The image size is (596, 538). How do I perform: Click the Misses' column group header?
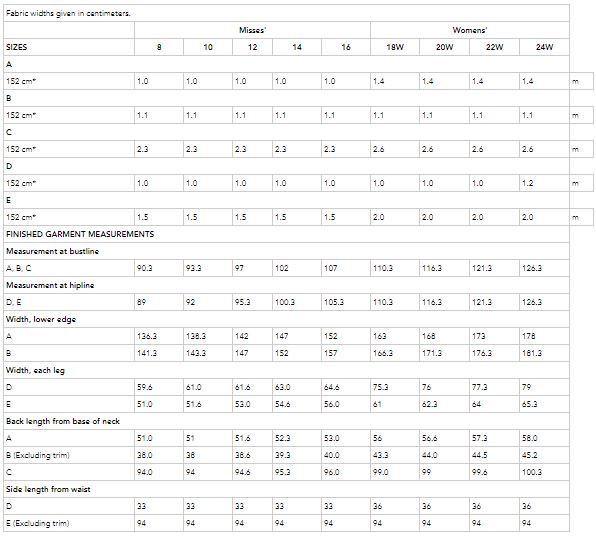[x=252, y=30]
